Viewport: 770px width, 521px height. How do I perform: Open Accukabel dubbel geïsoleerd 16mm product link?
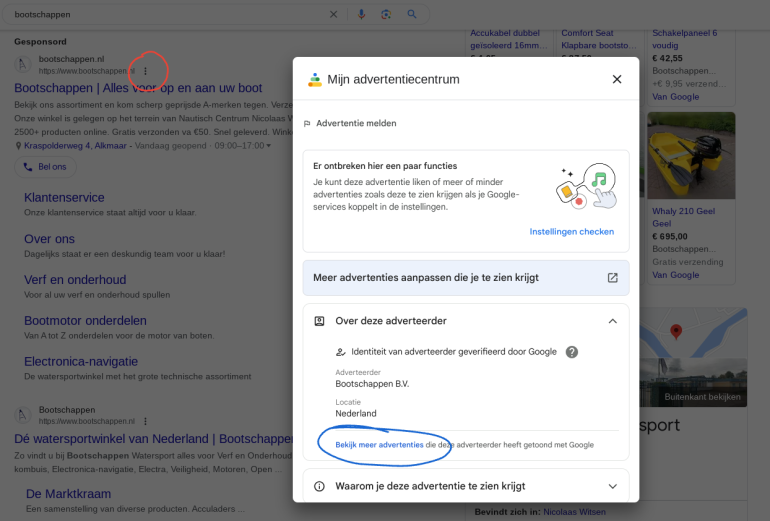pyautogui.click(x=508, y=39)
